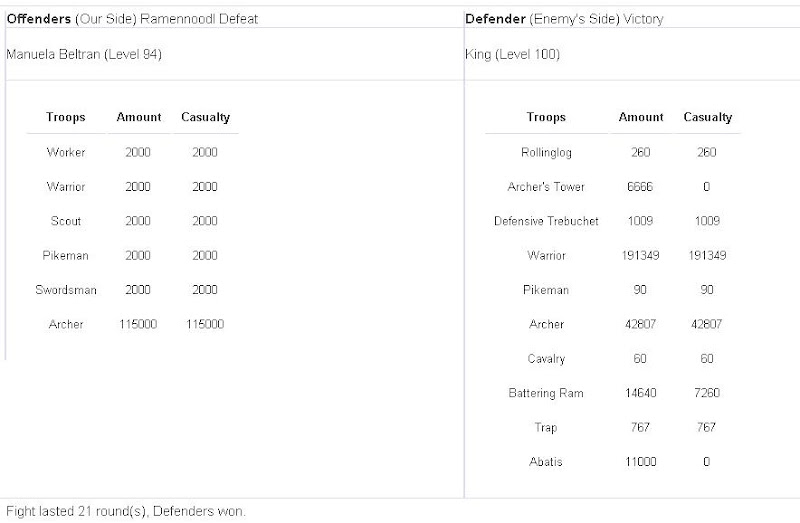Select defender name King (Level 100)
This screenshot has width=800, height=523.
(513, 54)
